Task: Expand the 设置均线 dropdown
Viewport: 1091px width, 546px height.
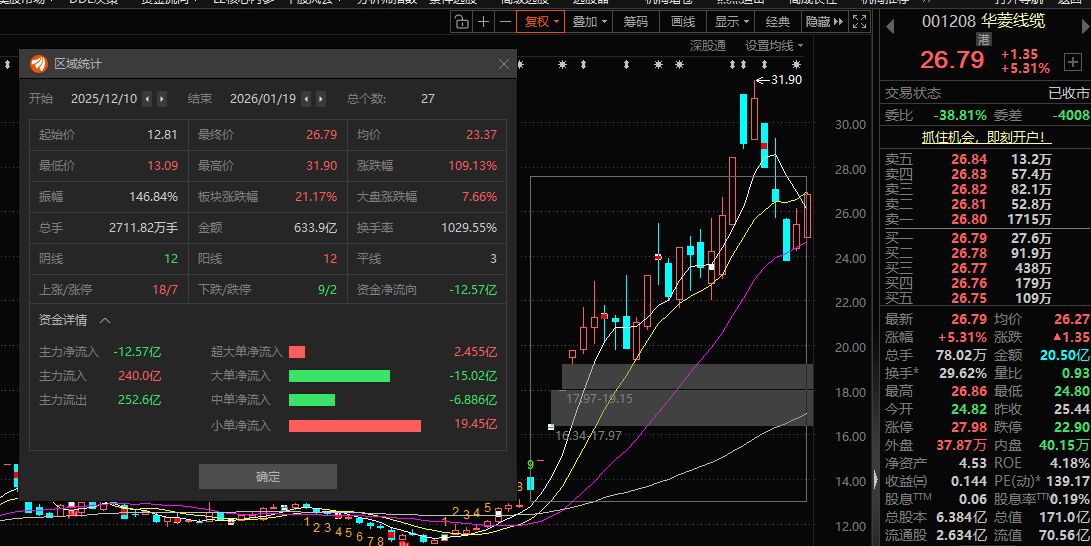Action: (774, 46)
